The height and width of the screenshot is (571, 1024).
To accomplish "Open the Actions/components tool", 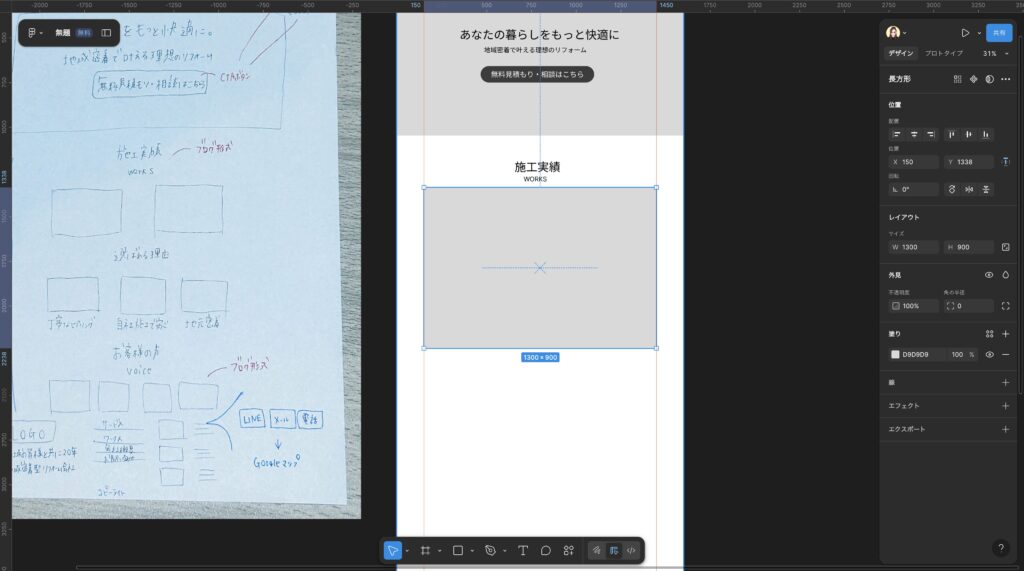I will pyautogui.click(x=569, y=550).
